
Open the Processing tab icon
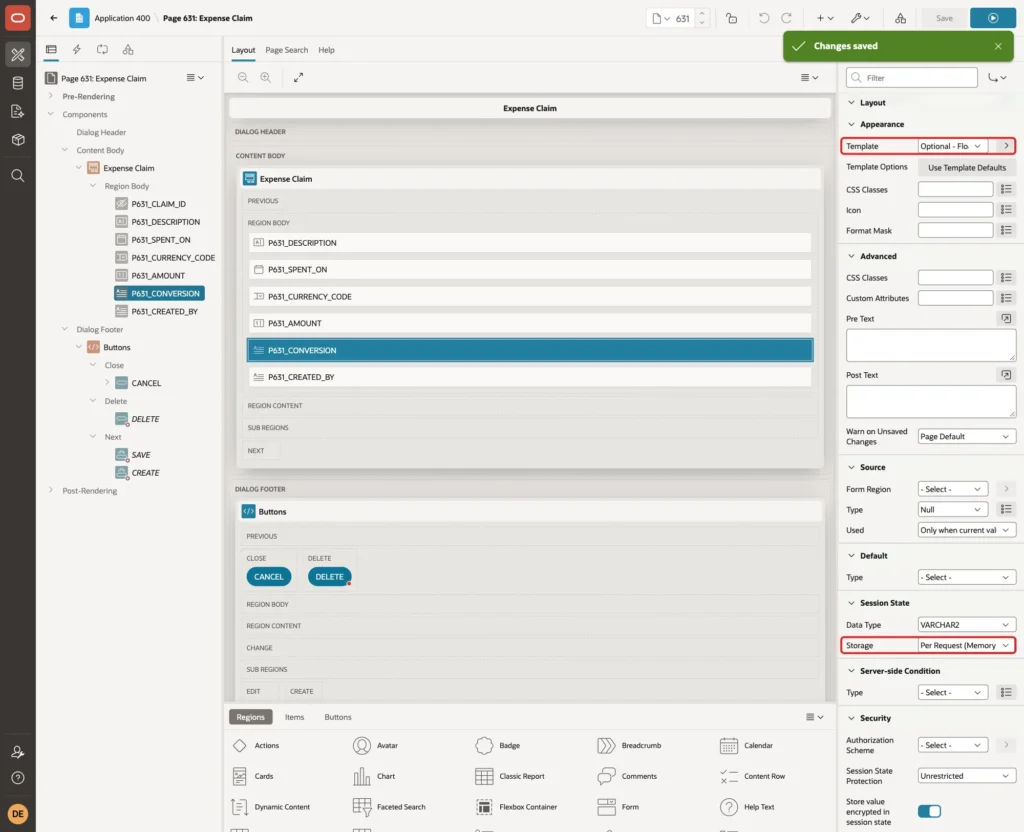pos(103,50)
